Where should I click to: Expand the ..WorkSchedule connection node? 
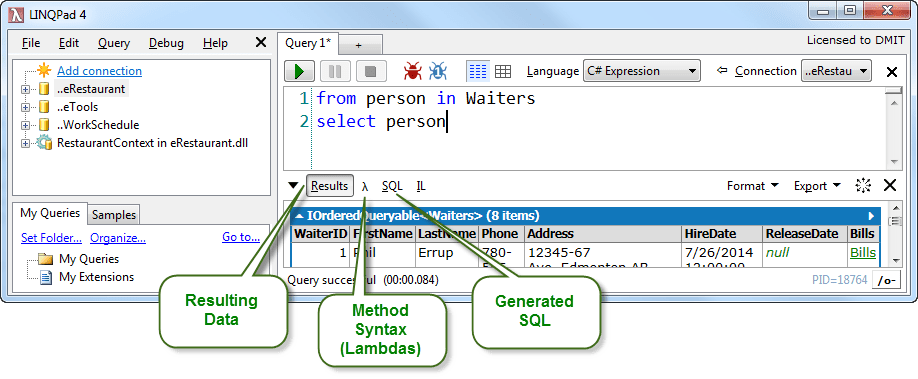(25, 125)
